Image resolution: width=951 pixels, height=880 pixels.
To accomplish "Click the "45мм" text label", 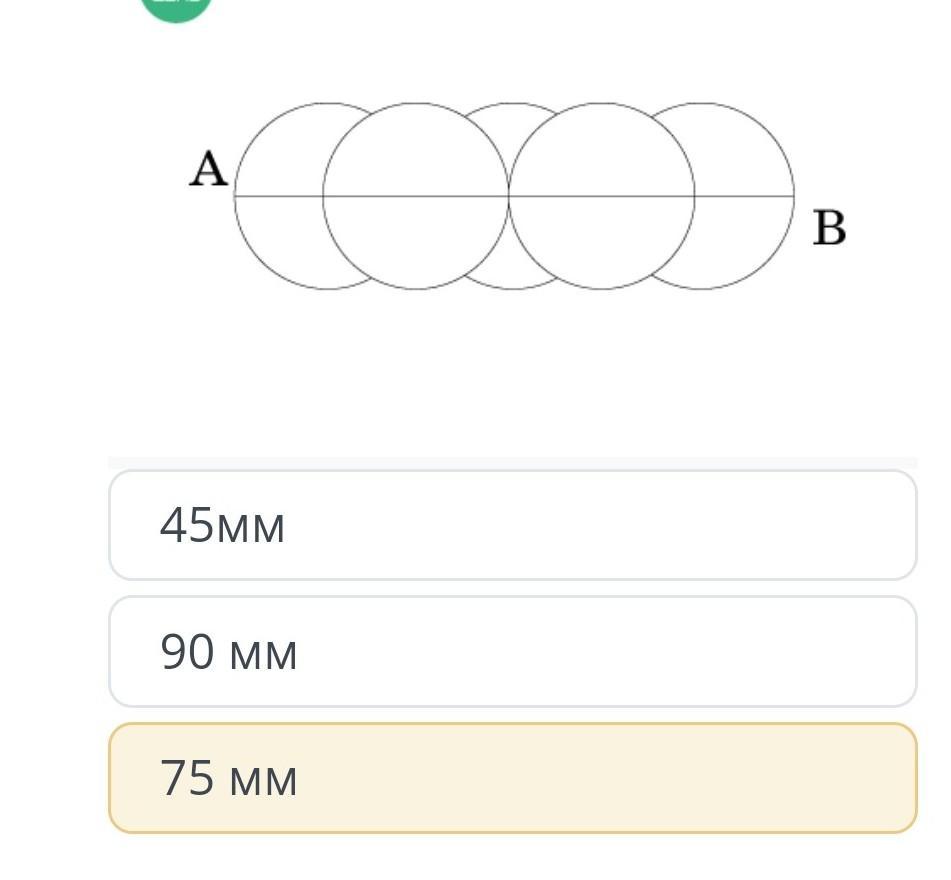I will click(222, 526).
